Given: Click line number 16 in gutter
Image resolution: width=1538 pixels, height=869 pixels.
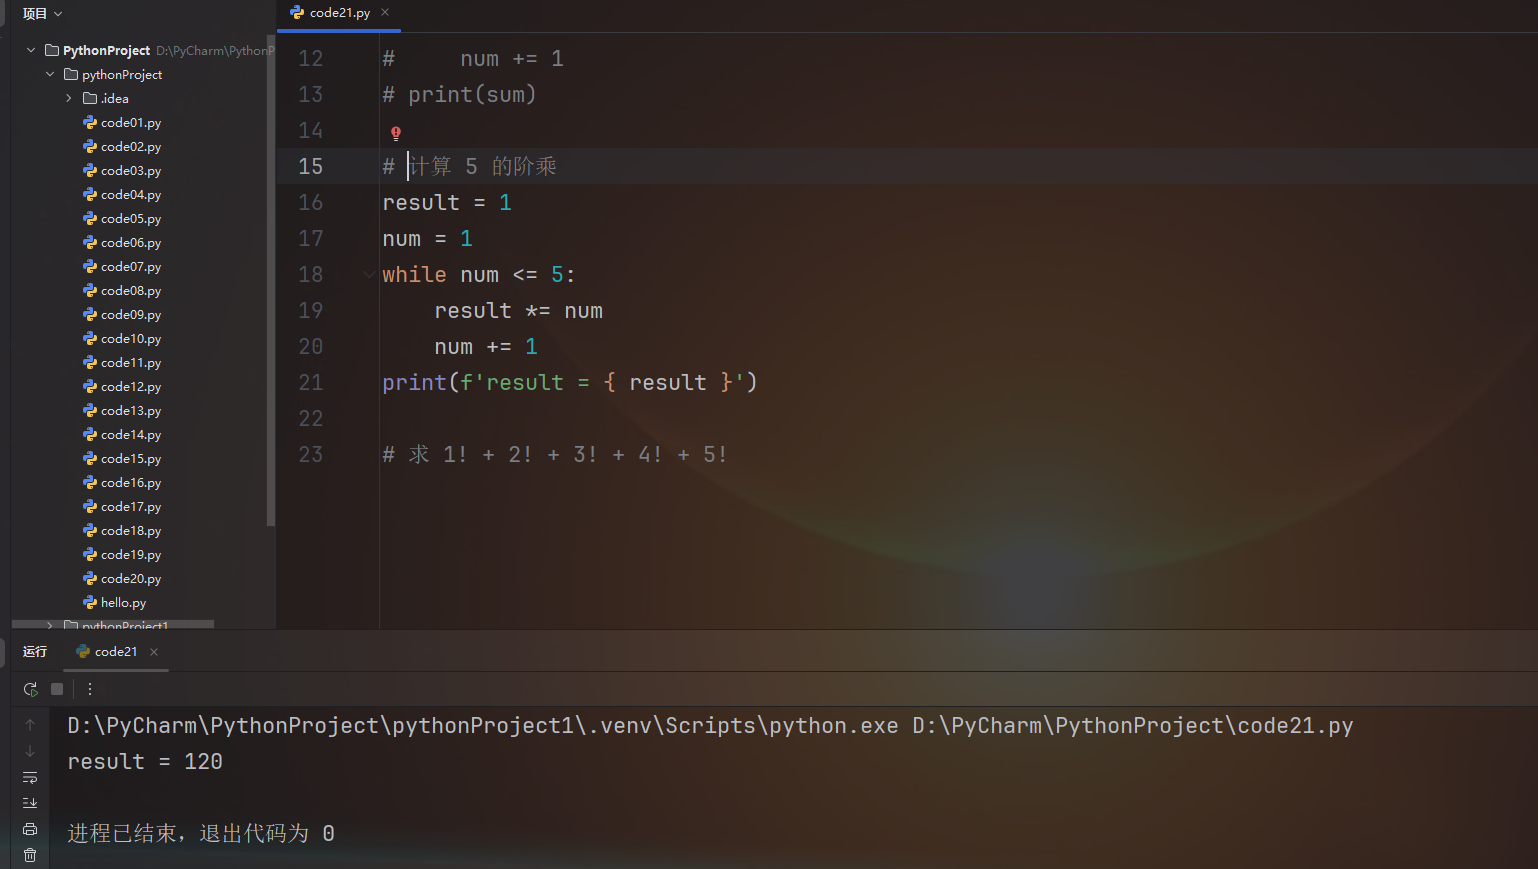Looking at the screenshot, I should pyautogui.click(x=311, y=203).
